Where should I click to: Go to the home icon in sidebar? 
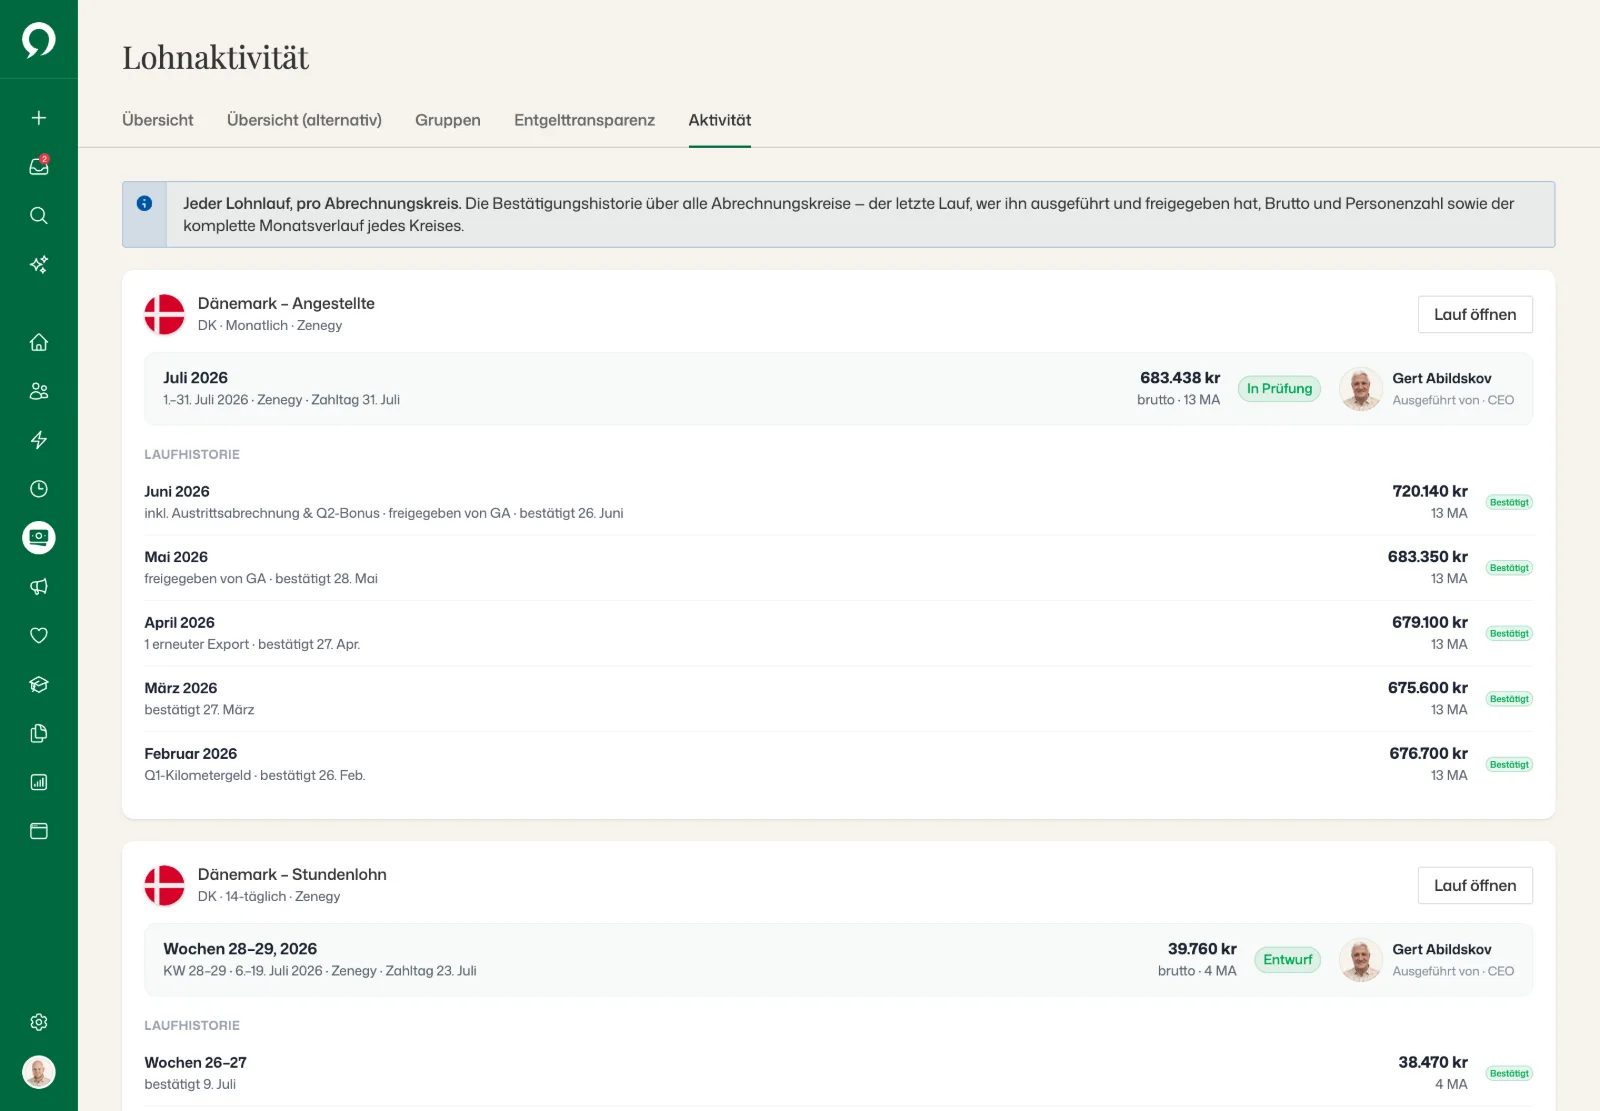tap(39, 342)
